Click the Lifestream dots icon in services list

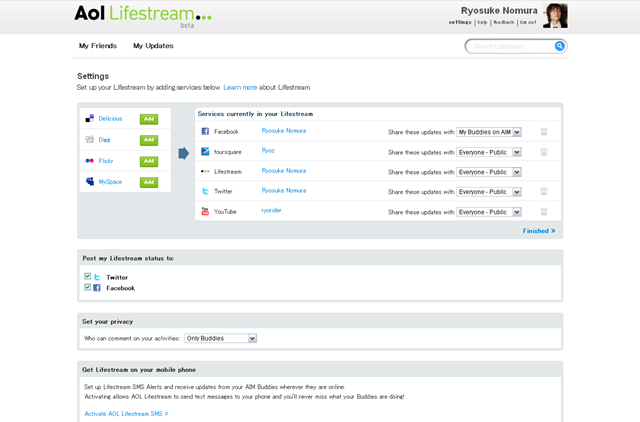tap(205, 171)
